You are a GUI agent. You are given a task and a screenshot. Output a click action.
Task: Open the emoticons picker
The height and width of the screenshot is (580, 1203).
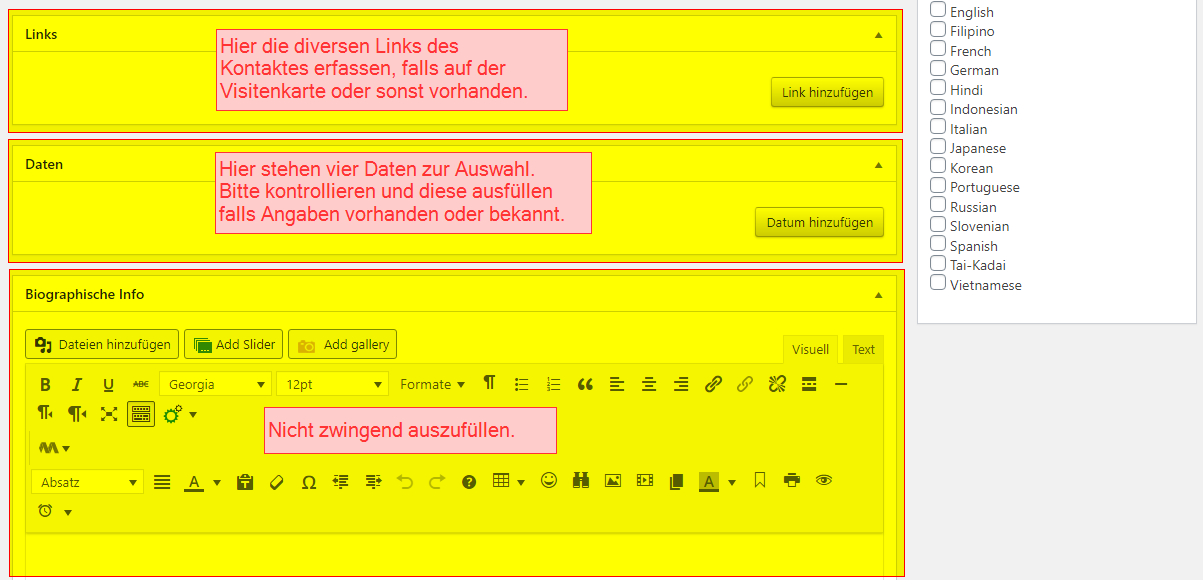pyautogui.click(x=548, y=481)
